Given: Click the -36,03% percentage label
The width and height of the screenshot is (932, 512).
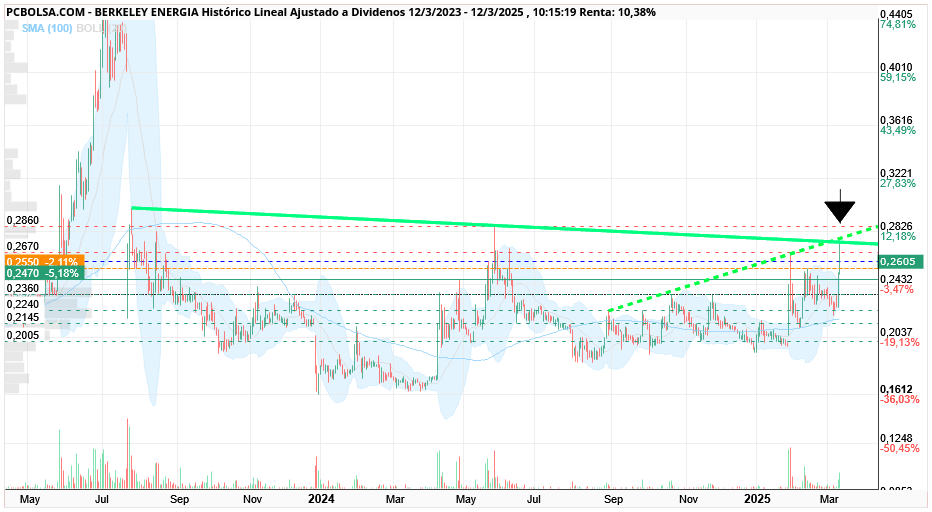Looking at the screenshot, I should (x=899, y=400).
